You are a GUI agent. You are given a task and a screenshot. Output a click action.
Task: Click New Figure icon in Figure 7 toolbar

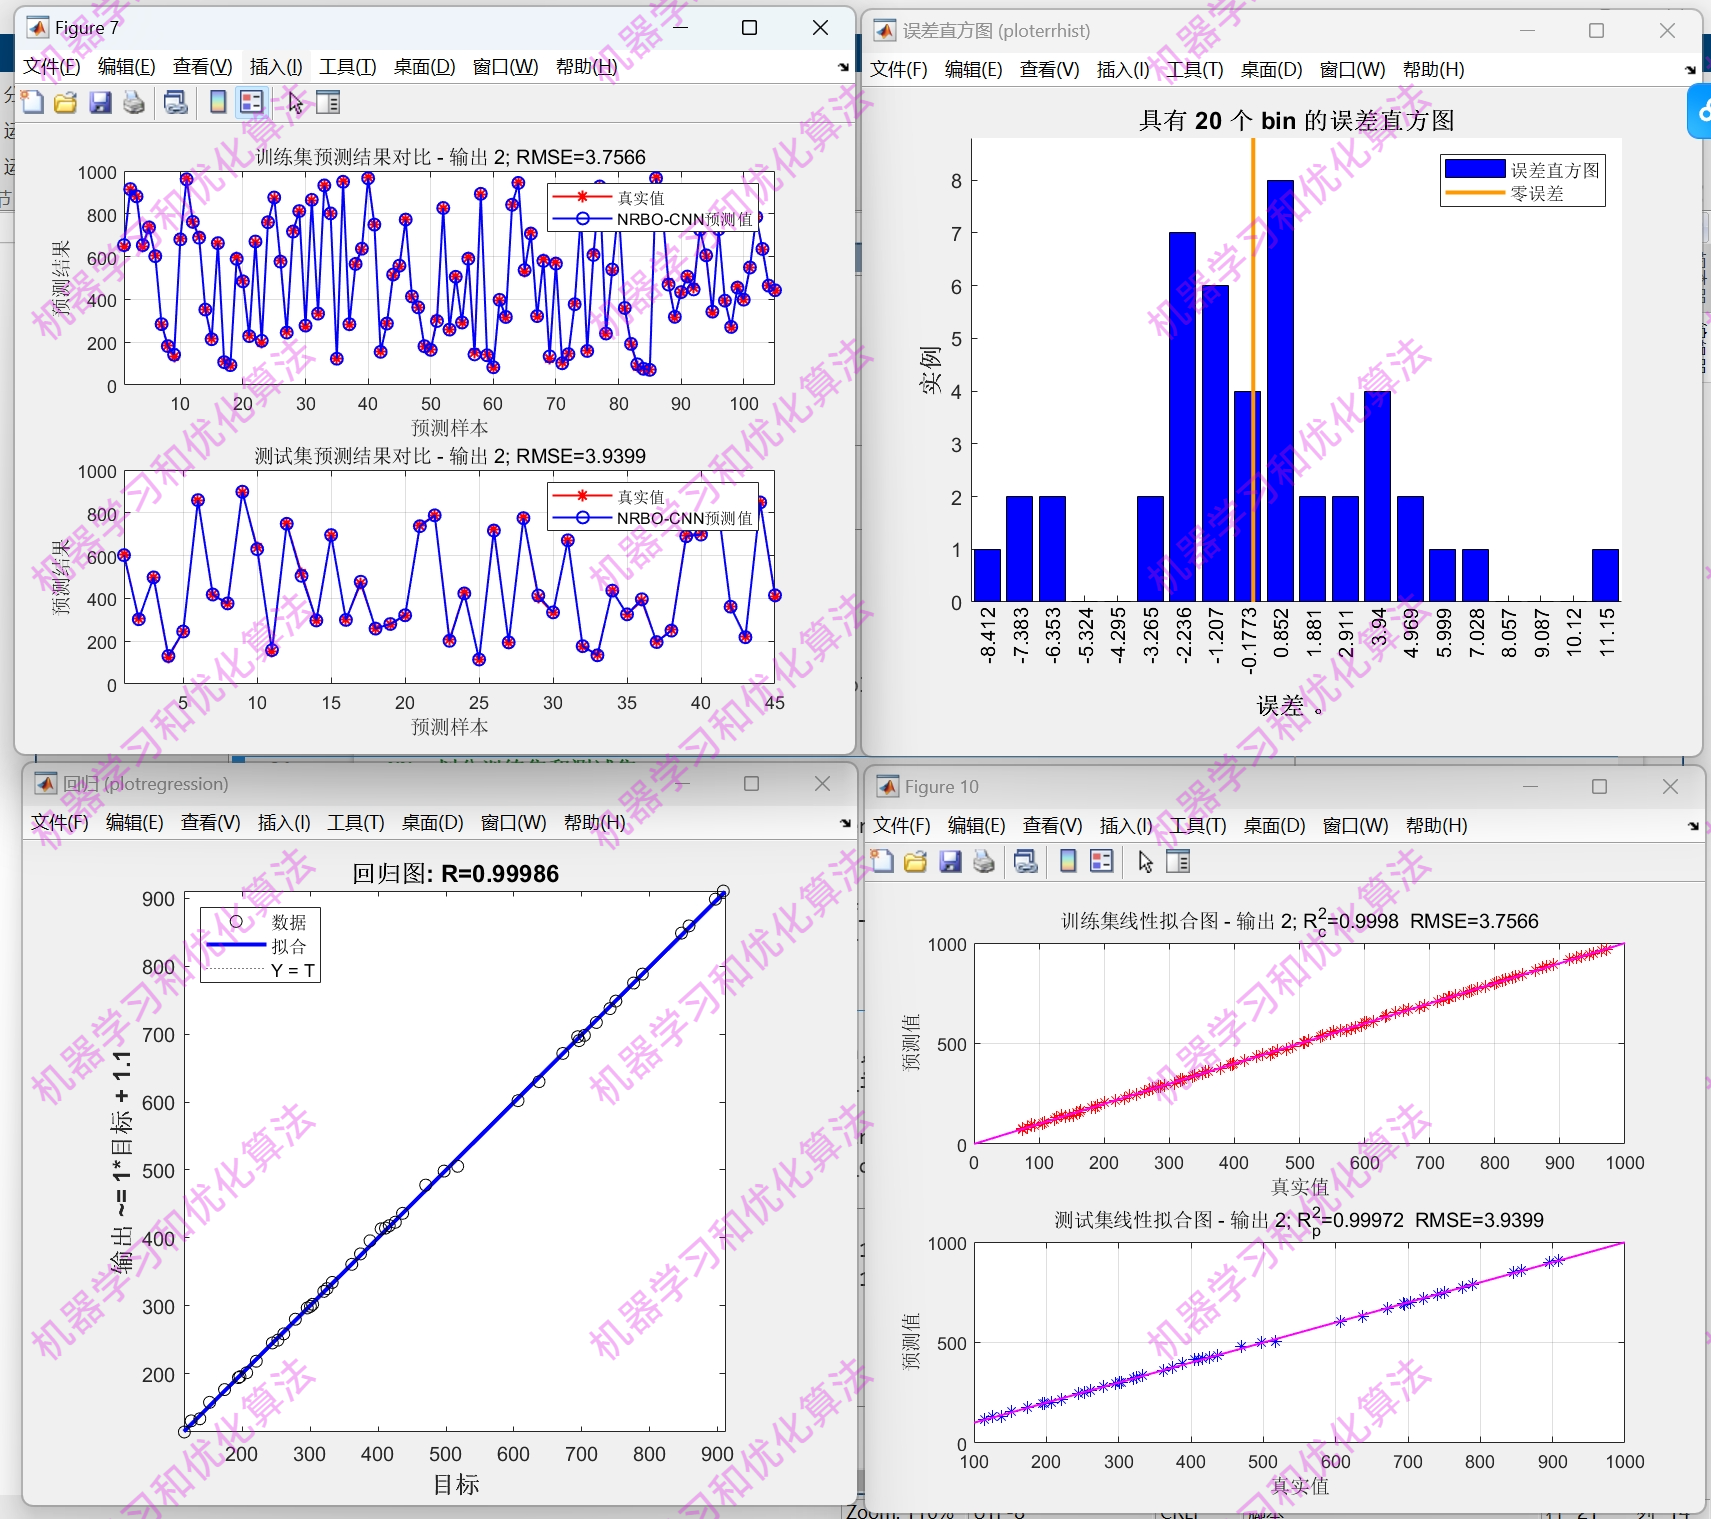33,102
